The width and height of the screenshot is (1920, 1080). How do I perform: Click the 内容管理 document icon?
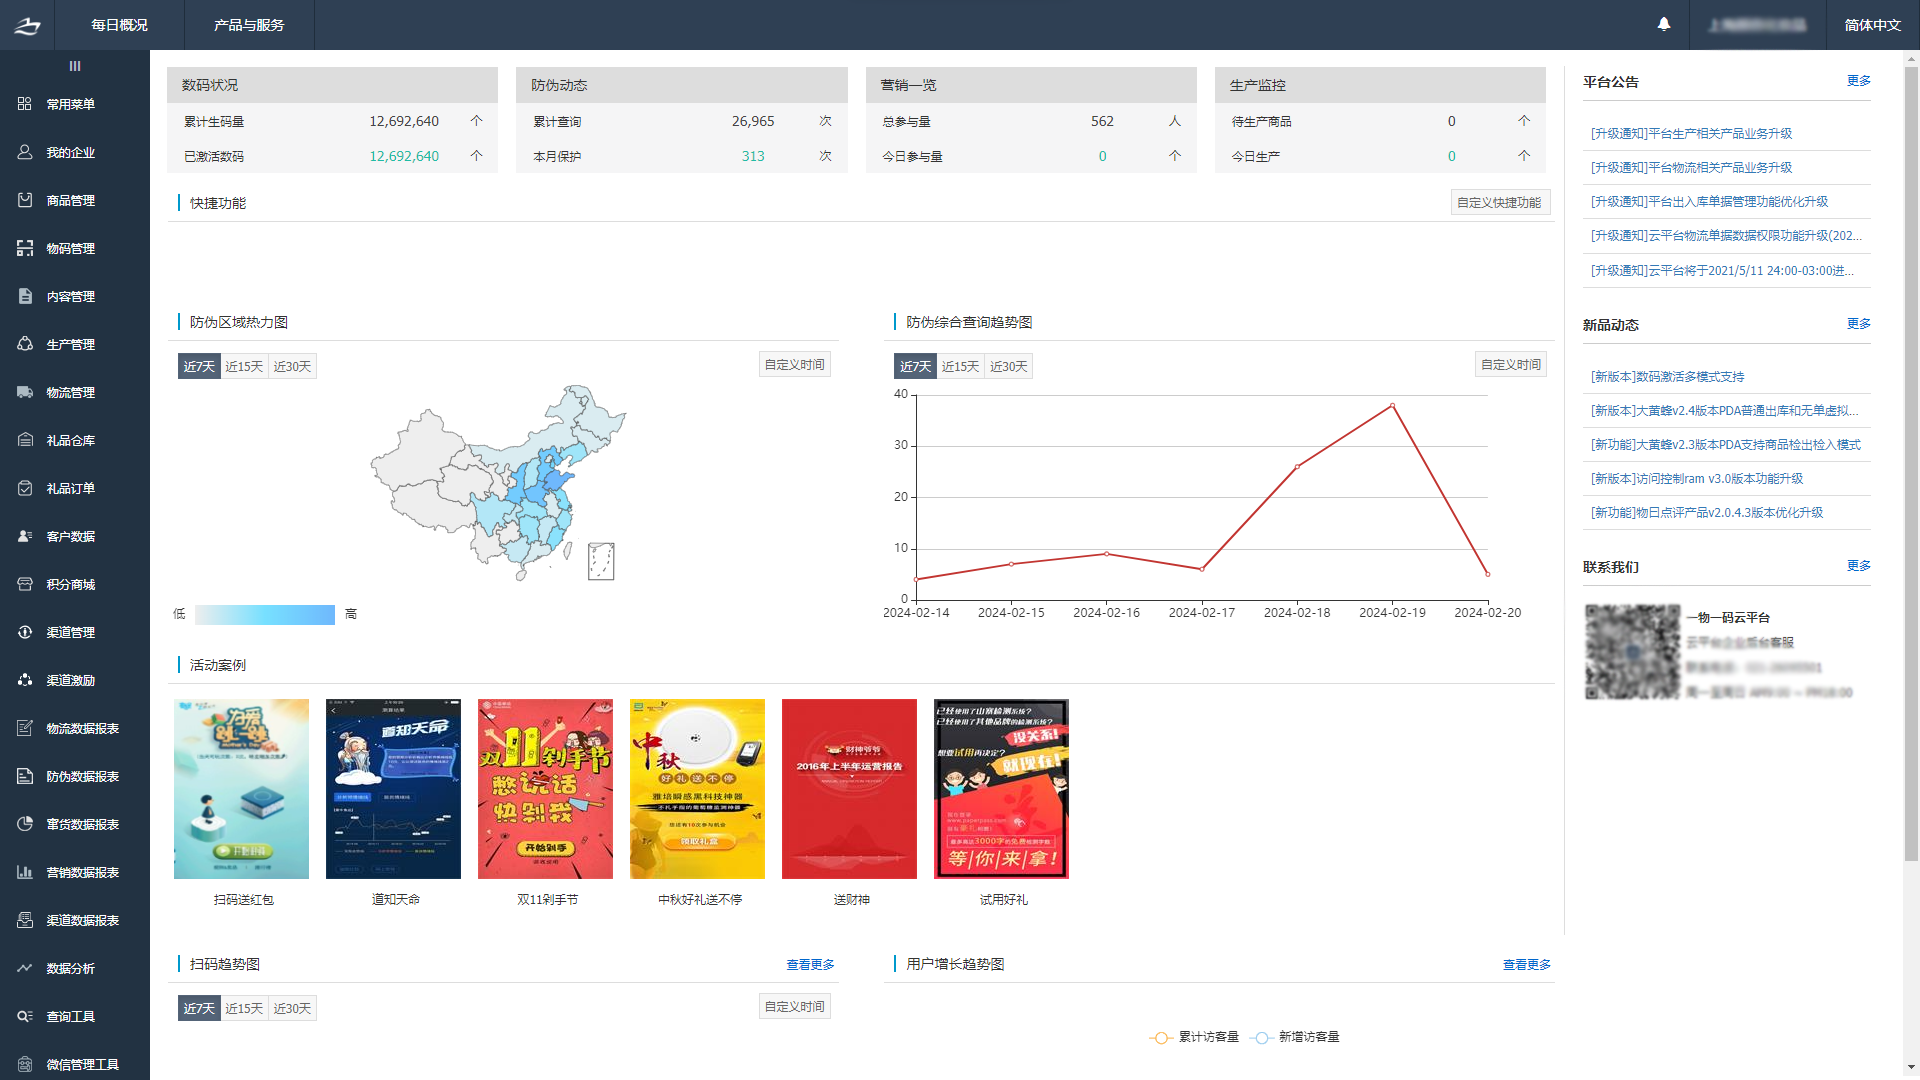[x=25, y=296]
